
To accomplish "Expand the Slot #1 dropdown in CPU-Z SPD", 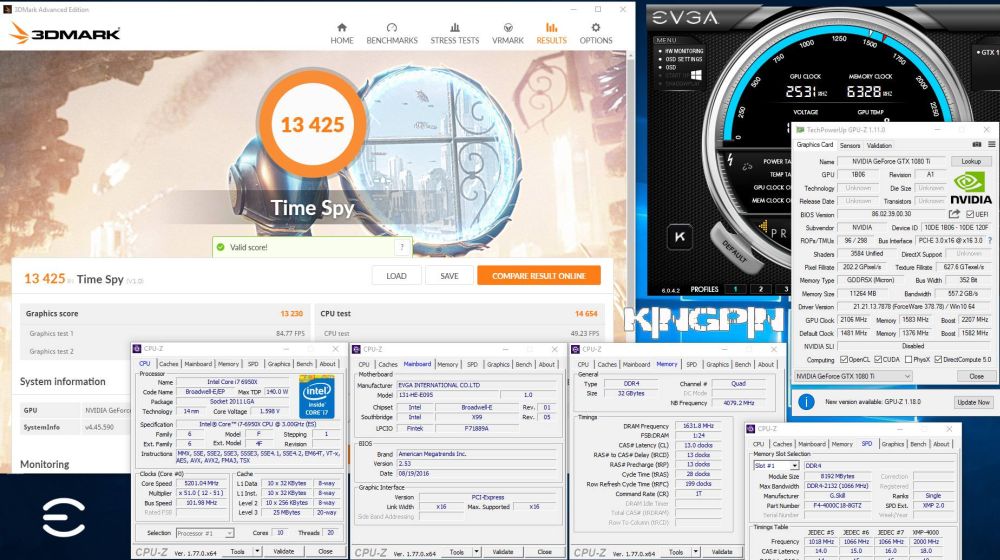I will (x=777, y=466).
